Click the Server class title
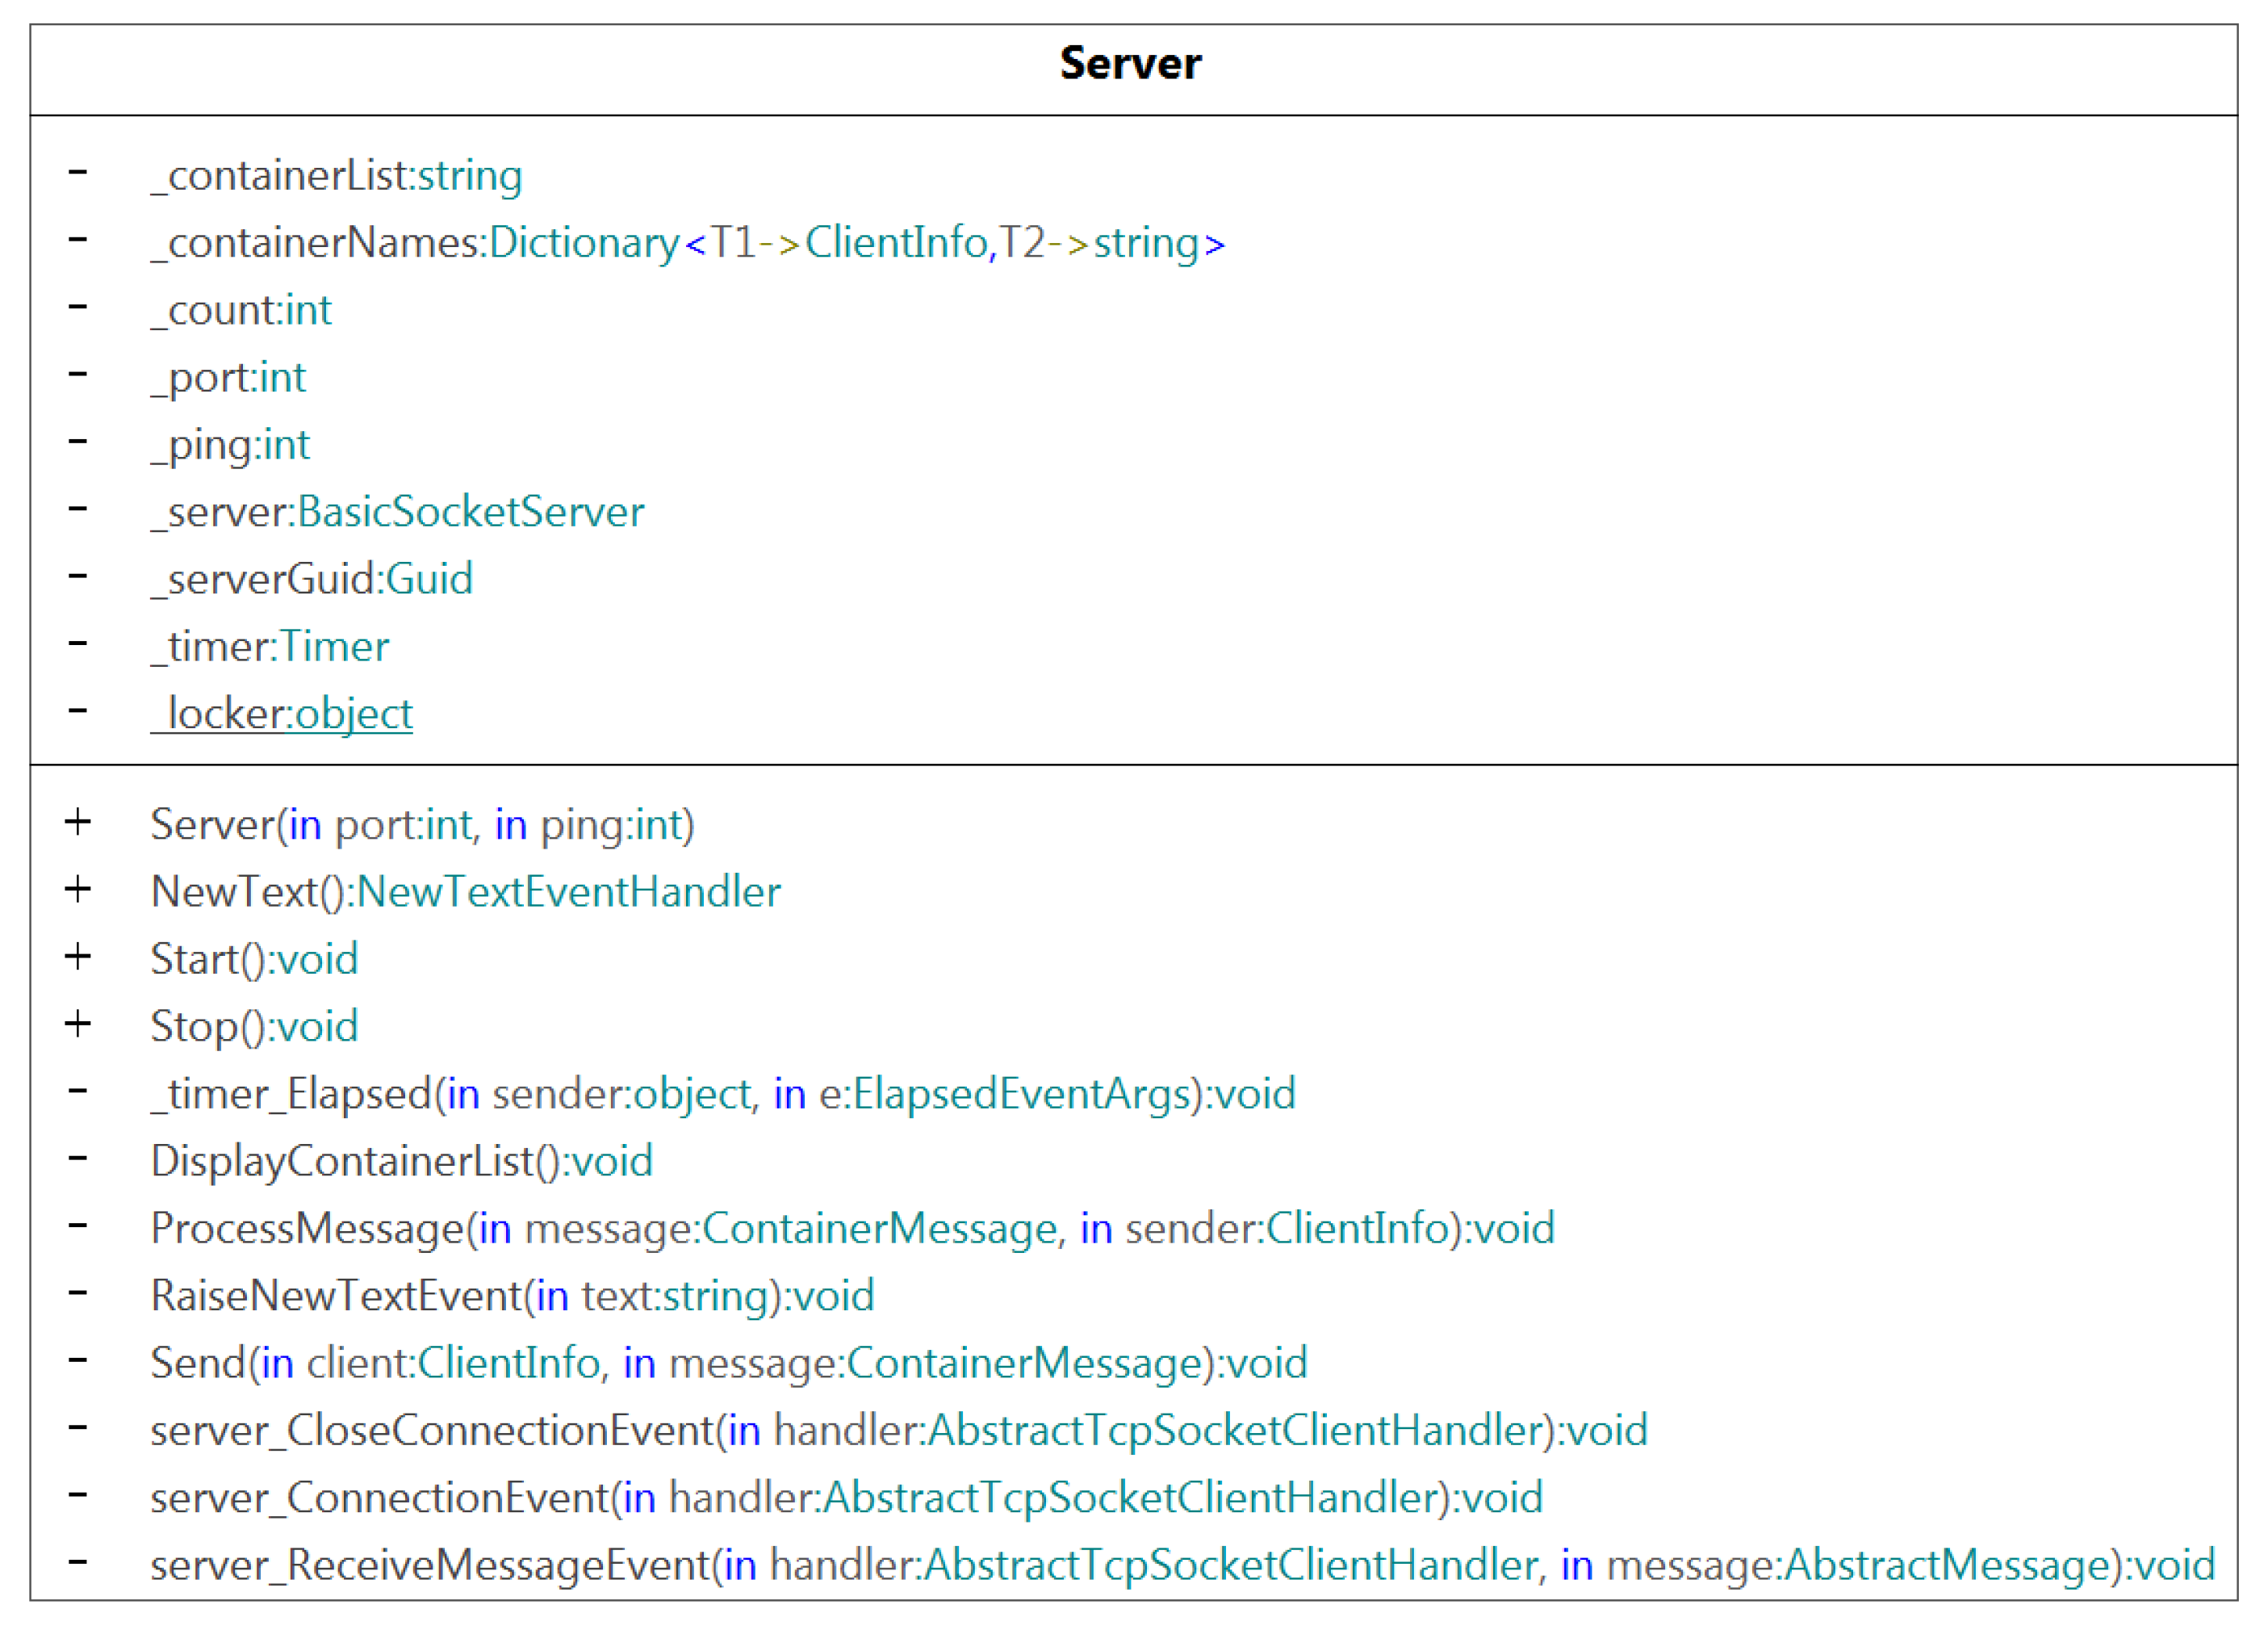 click(x=1130, y=64)
